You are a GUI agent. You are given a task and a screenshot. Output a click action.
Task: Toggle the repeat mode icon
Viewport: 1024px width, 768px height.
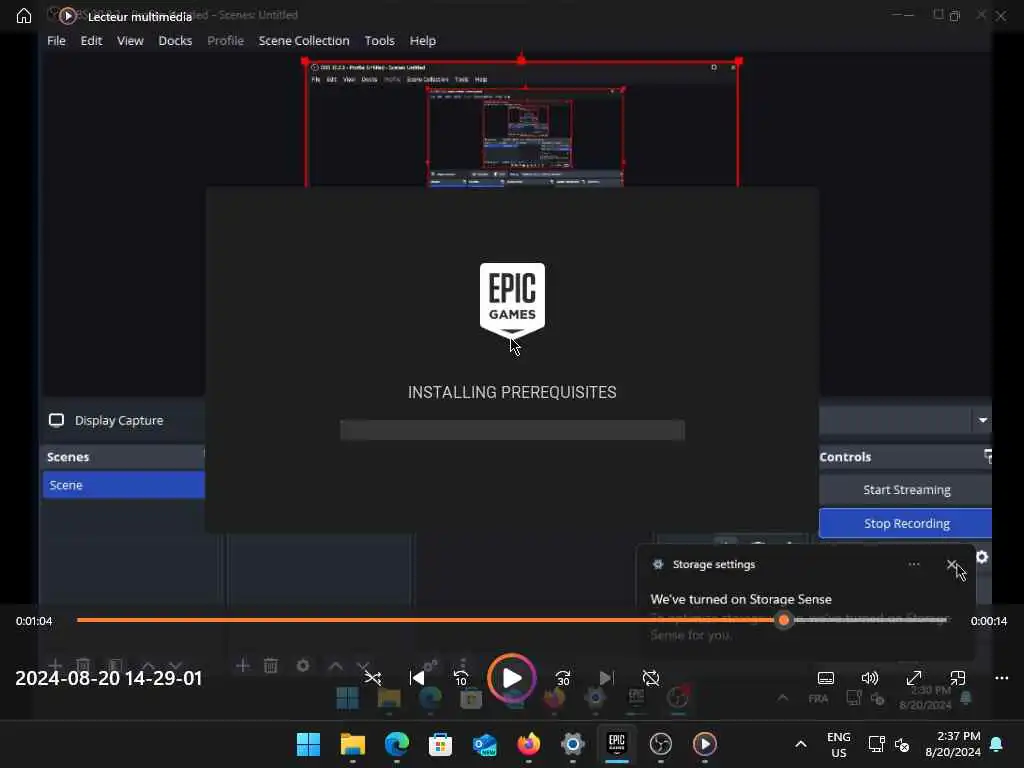tap(651, 678)
